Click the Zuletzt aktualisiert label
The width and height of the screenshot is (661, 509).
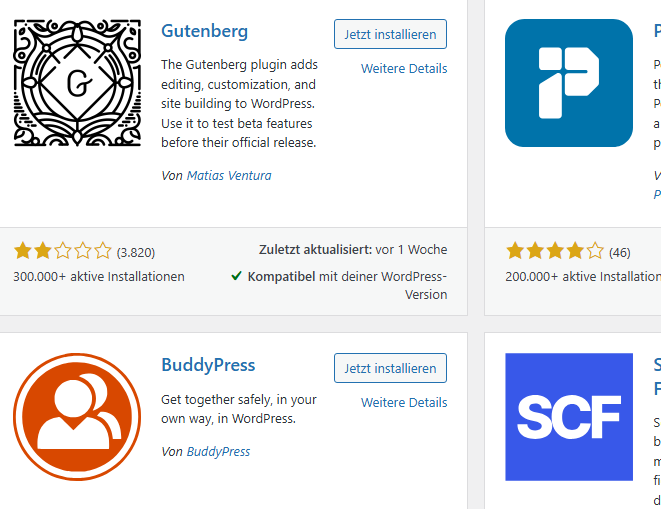tap(315, 250)
